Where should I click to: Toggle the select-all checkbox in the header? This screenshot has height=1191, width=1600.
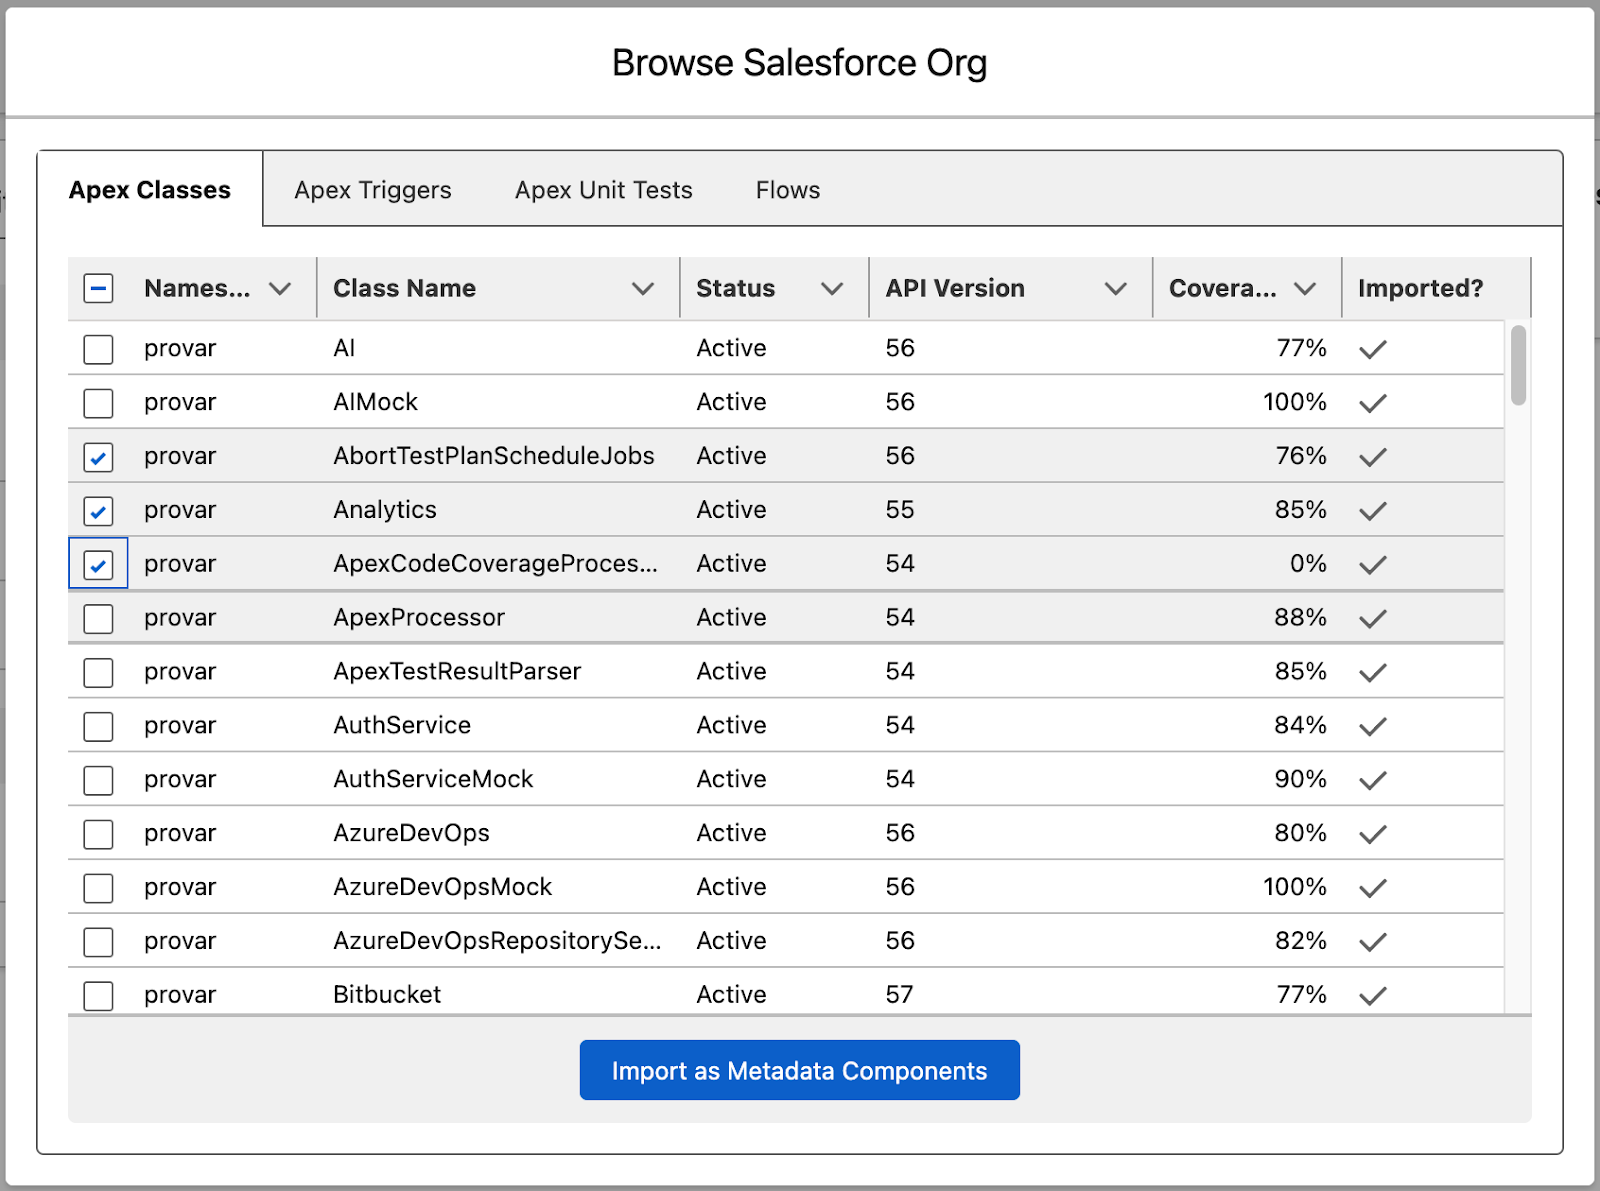[x=98, y=289]
